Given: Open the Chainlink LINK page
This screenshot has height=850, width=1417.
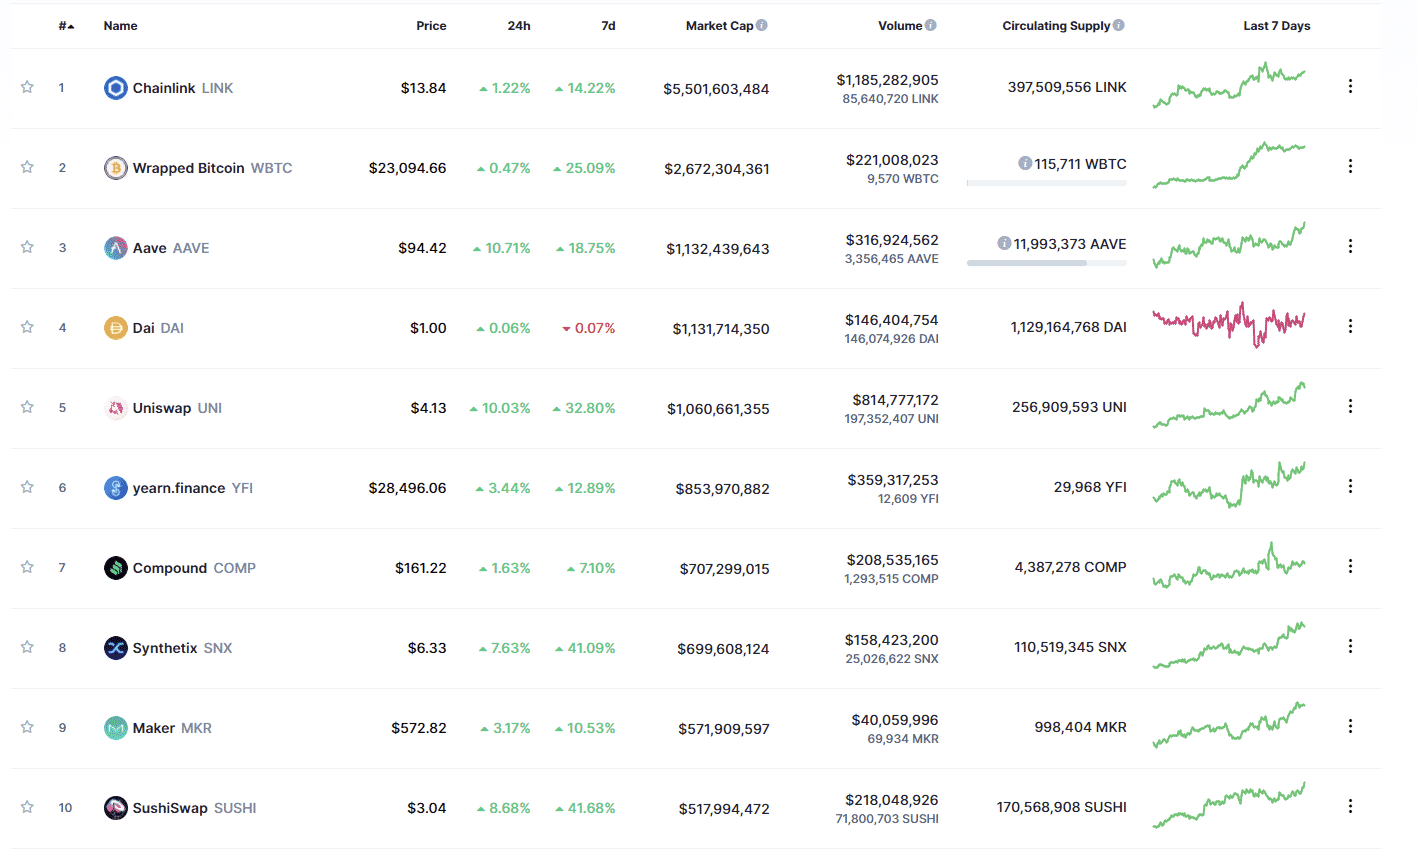Looking at the screenshot, I should tap(183, 88).
